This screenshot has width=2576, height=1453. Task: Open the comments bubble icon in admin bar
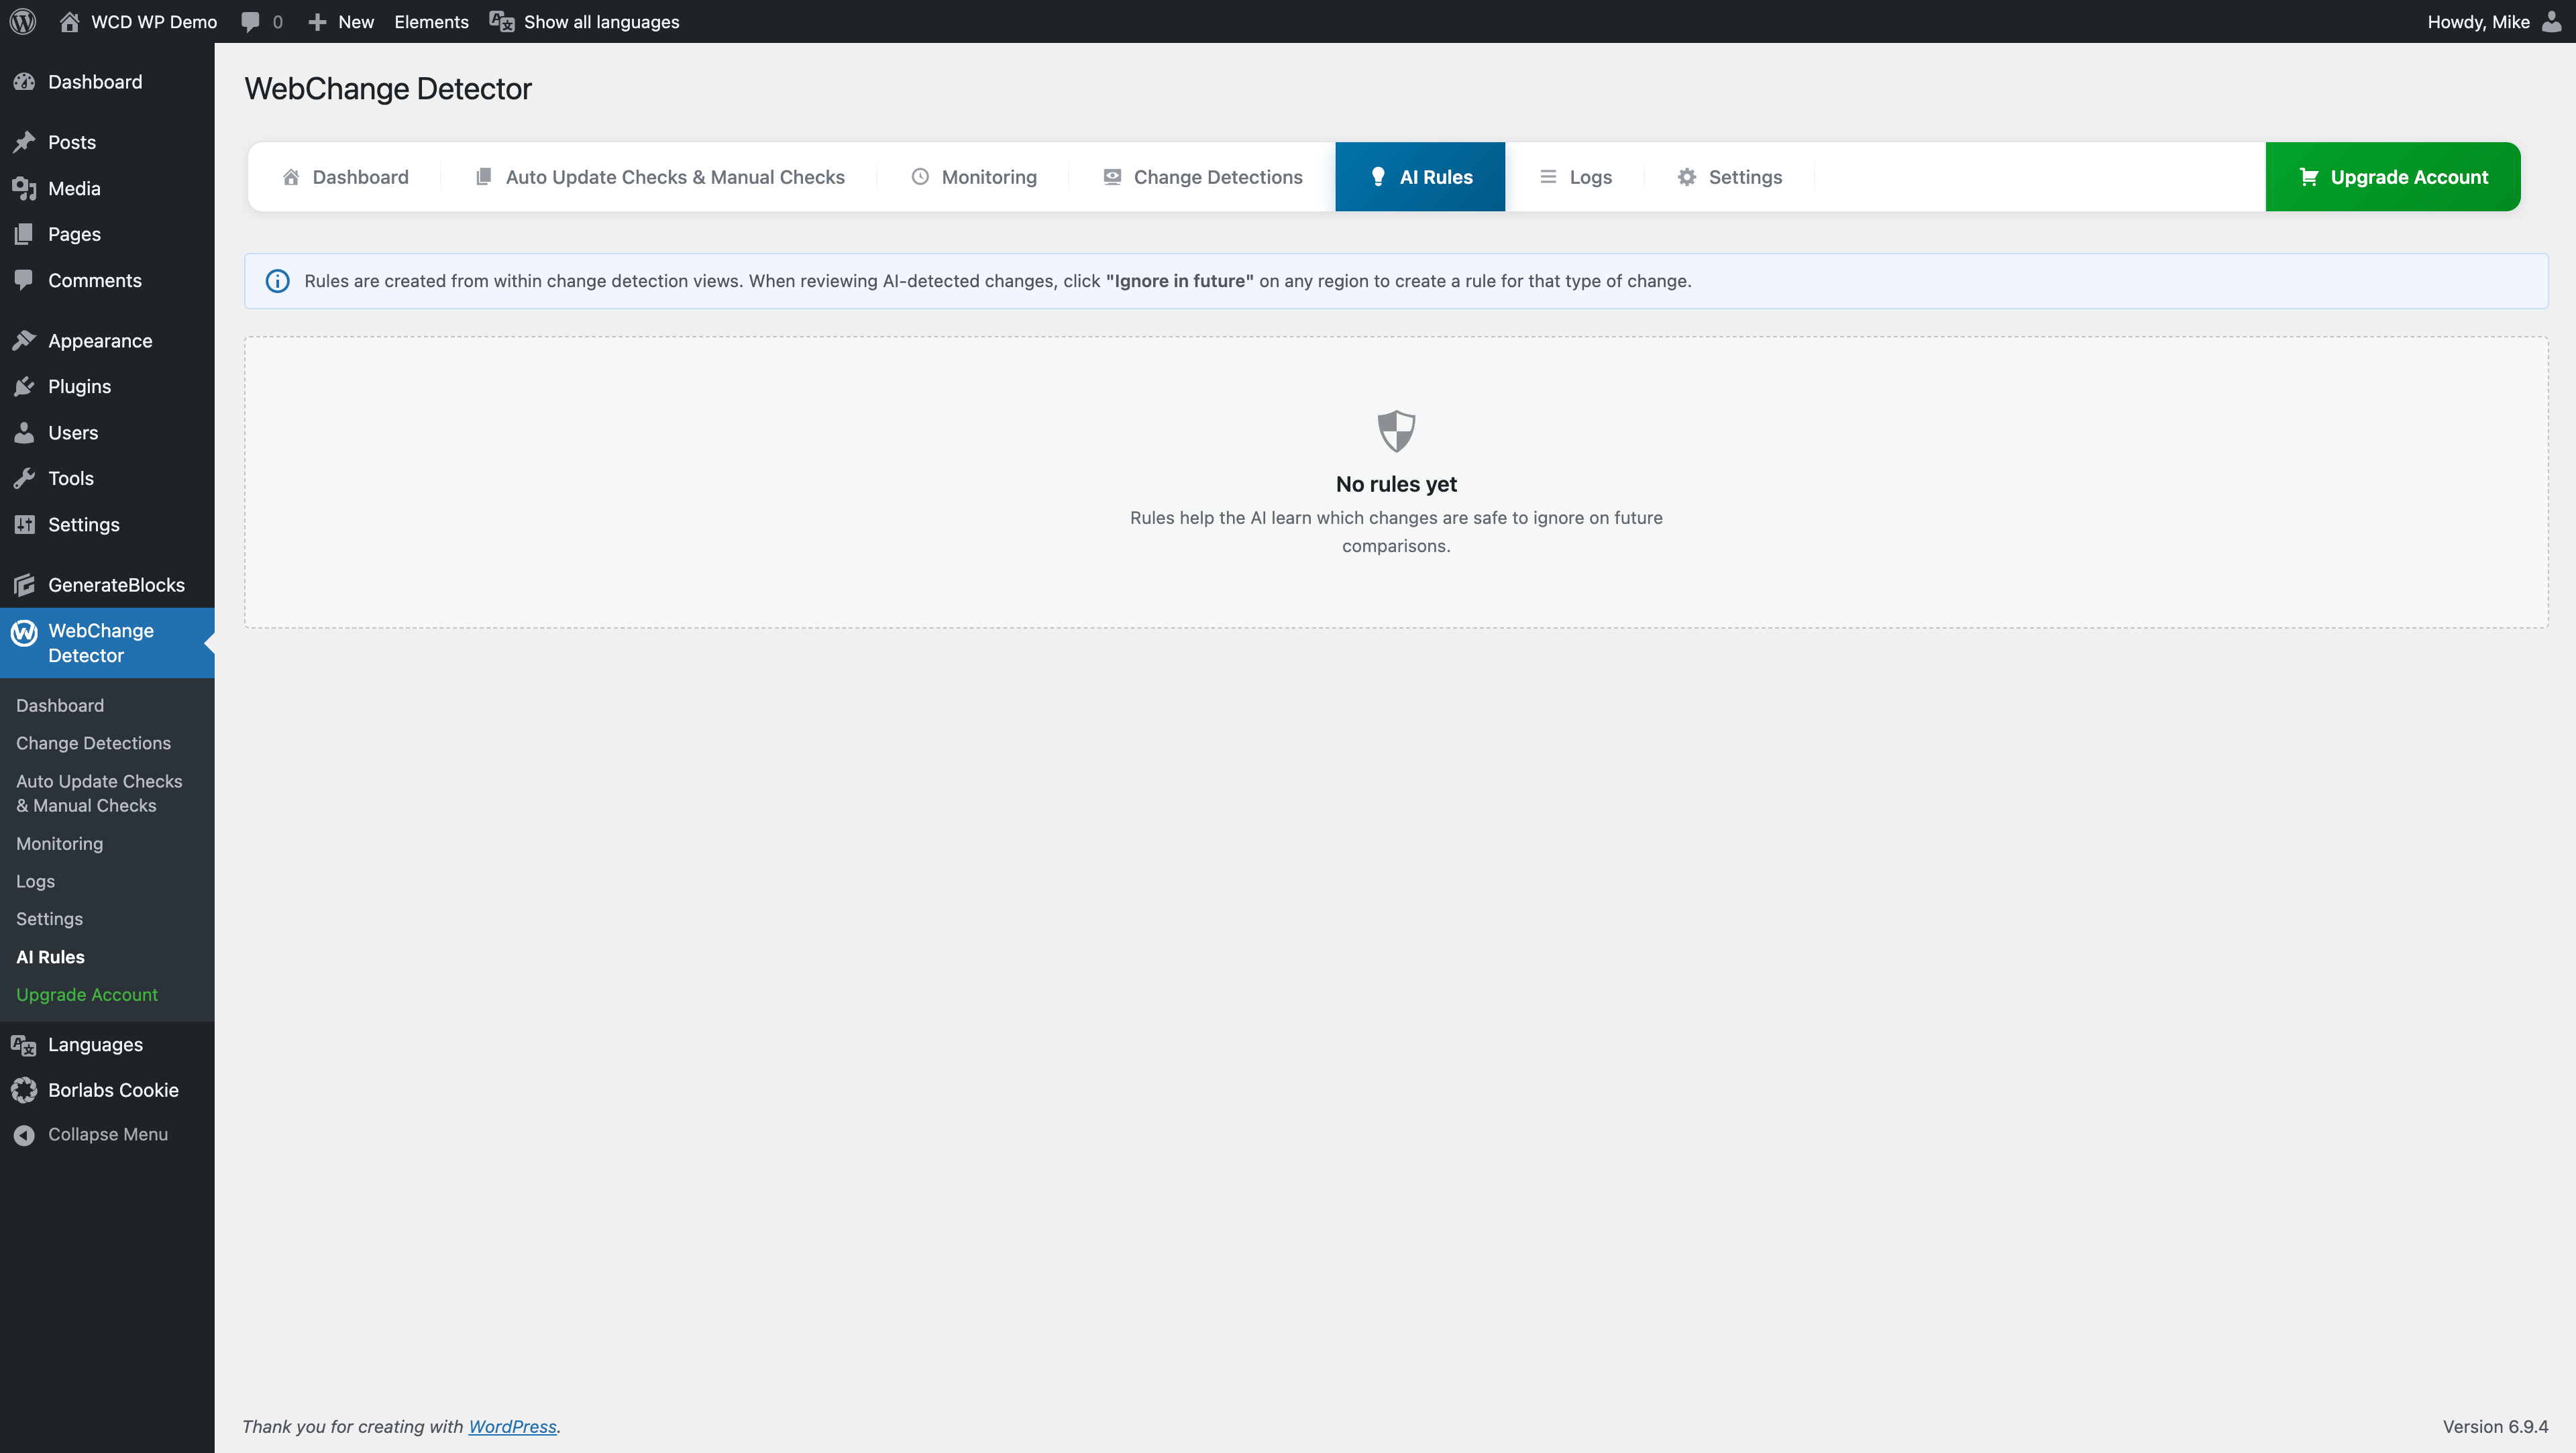[x=250, y=22]
